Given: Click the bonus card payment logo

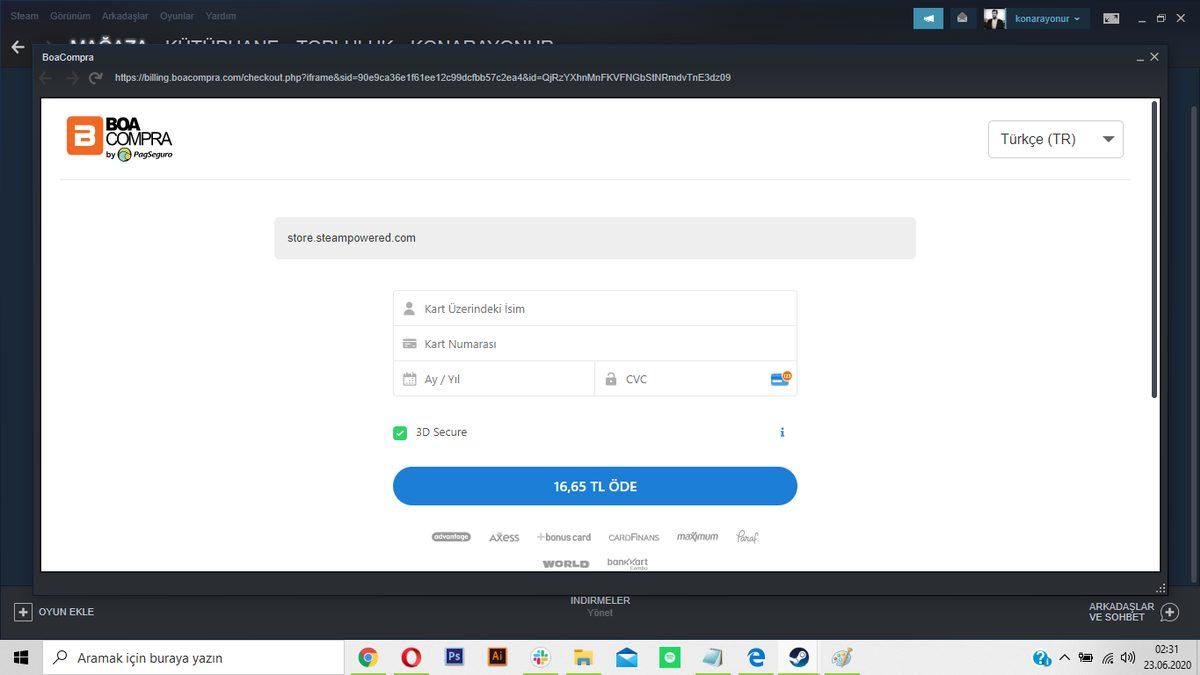Looking at the screenshot, I should (564, 537).
